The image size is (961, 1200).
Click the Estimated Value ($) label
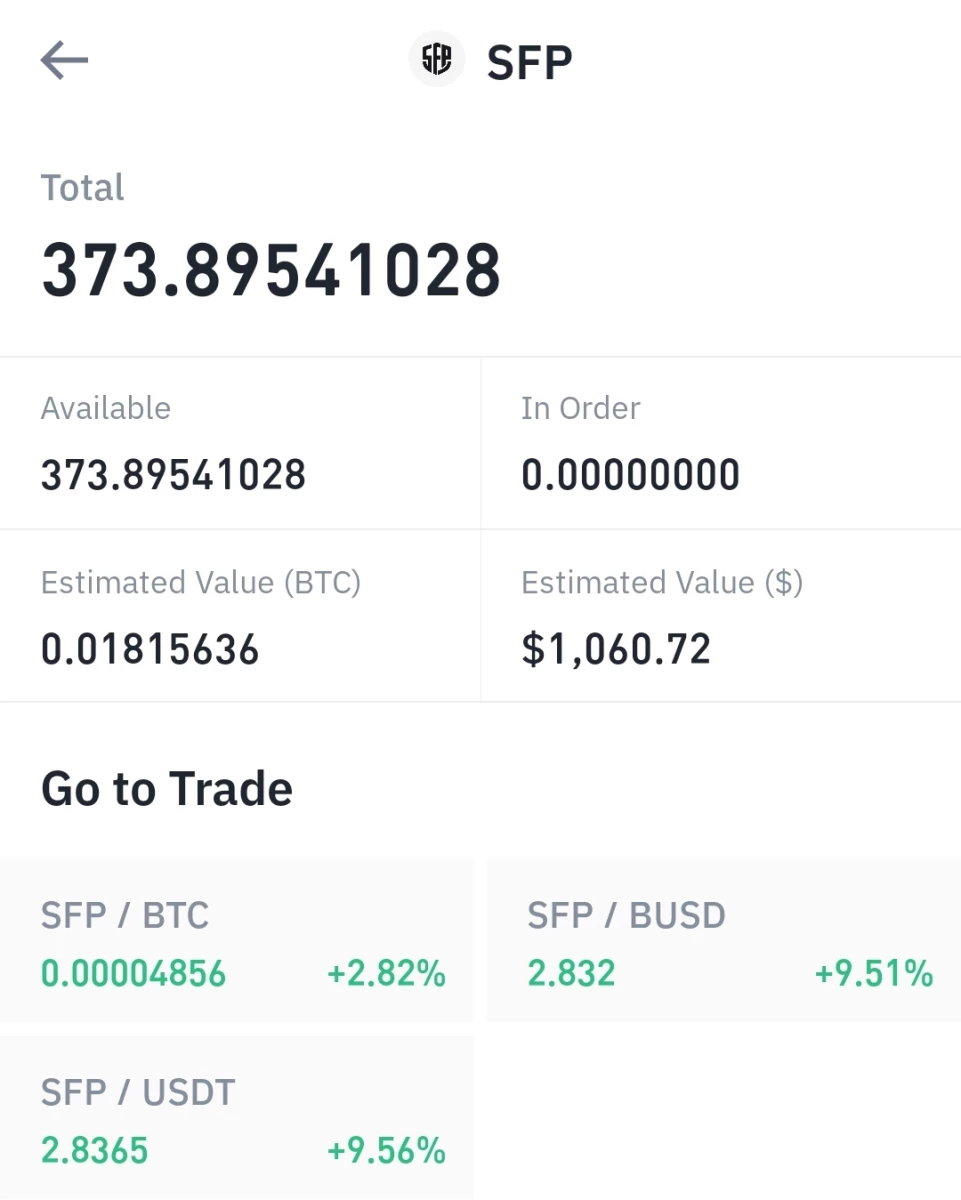[x=662, y=582]
